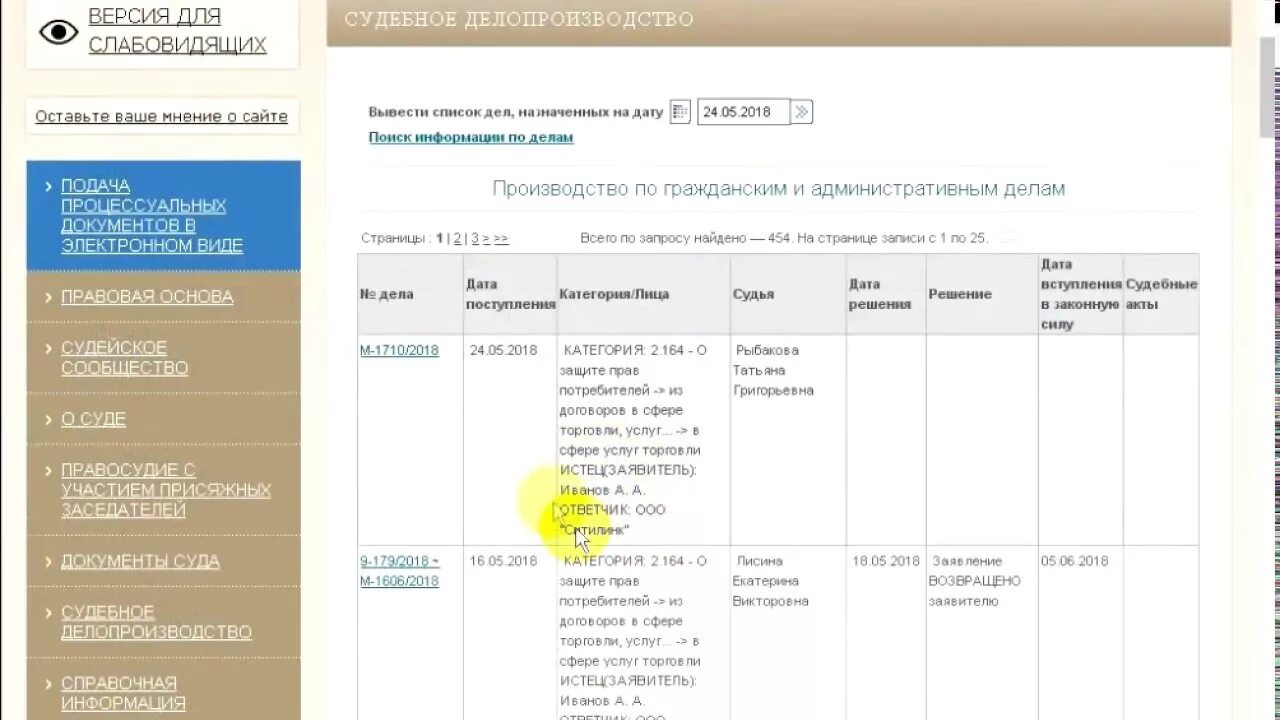Viewport: 1280px width, 720px height.
Task: Select 'Правовая основа' menu item
Action: click(163, 297)
